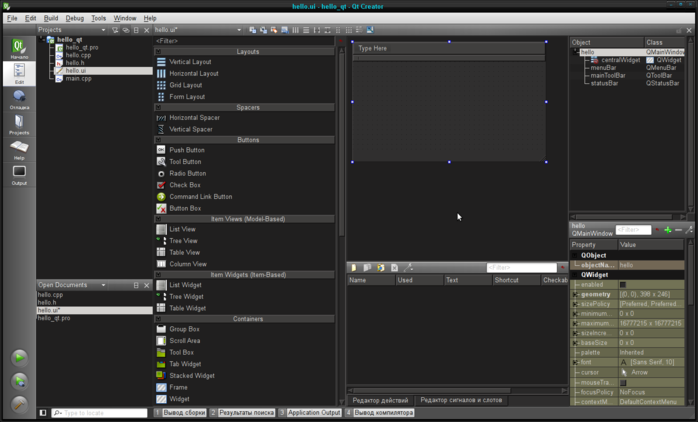The width and height of the screenshot is (698, 422).
Task: Click the Adjust Size toolbar icon
Action: pyautogui.click(x=370, y=30)
